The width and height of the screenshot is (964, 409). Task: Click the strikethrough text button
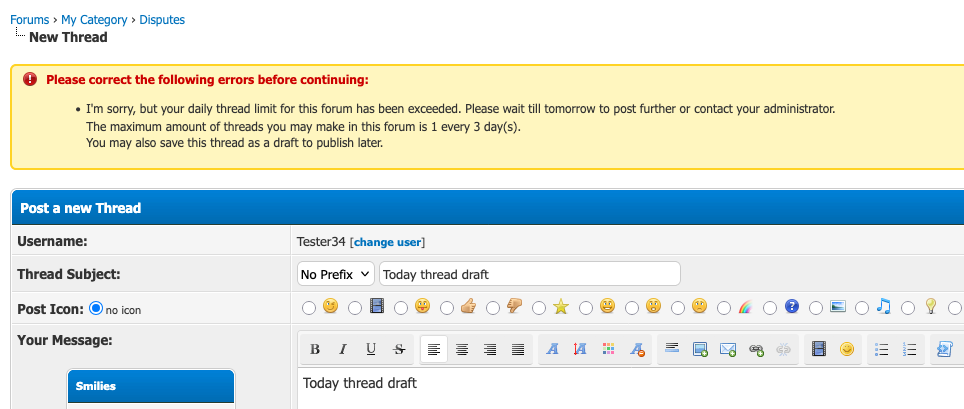coord(399,349)
